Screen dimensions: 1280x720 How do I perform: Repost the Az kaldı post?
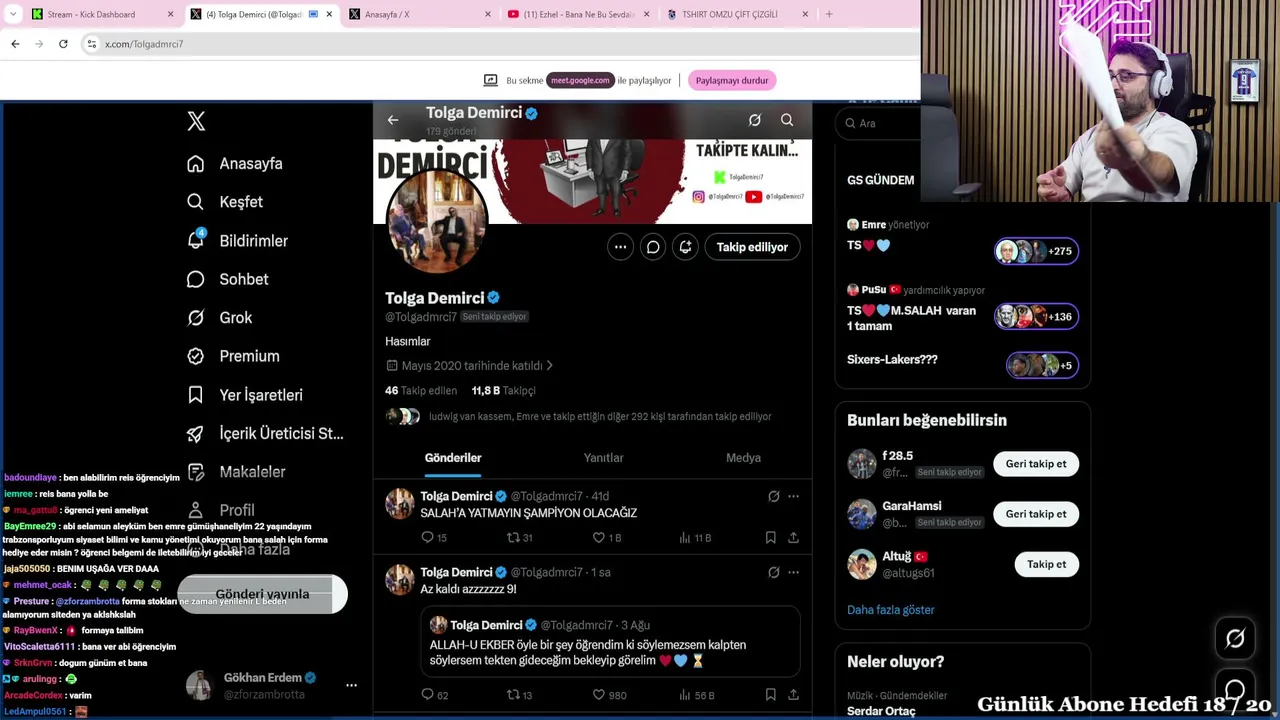[x=519, y=695]
